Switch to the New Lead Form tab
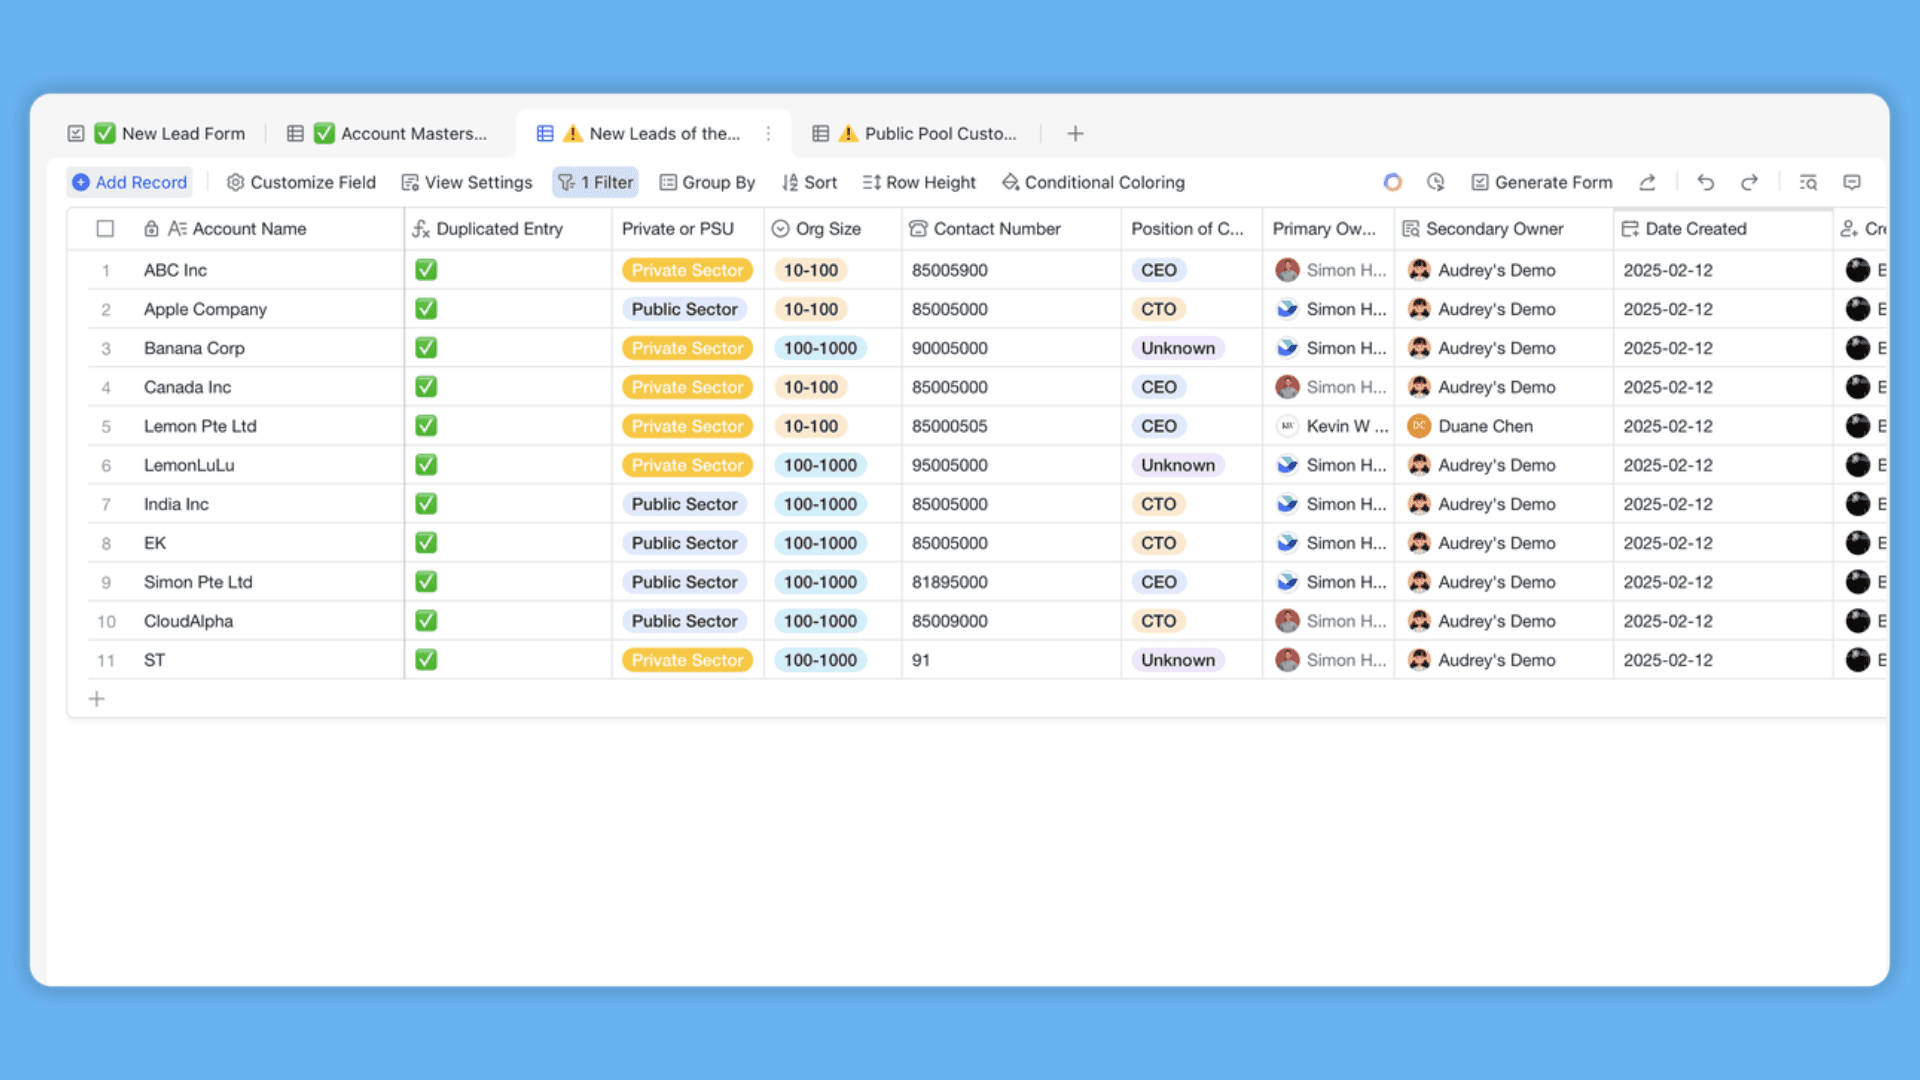This screenshot has width=1920, height=1080. [x=157, y=133]
